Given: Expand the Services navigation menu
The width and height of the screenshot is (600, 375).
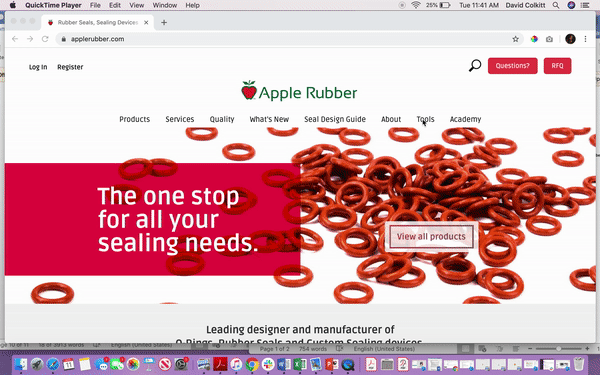Looking at the screenshot, I should click(179, 119).
